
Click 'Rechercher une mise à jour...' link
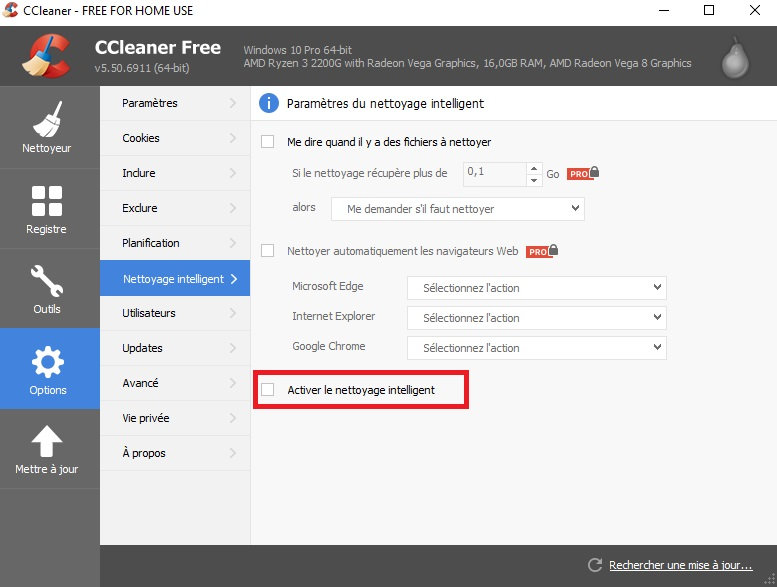[x=680, y=565]
